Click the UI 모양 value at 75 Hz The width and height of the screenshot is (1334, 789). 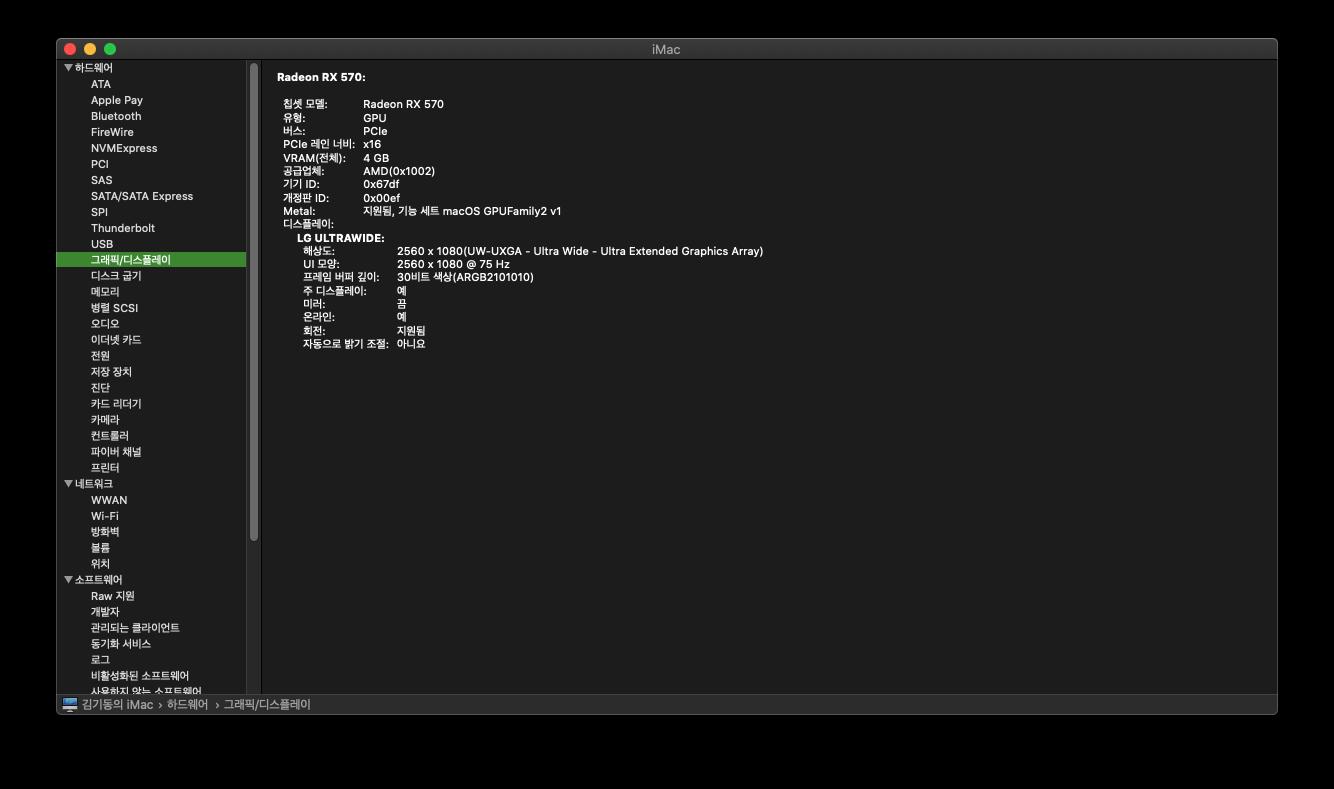click(453, 264)
